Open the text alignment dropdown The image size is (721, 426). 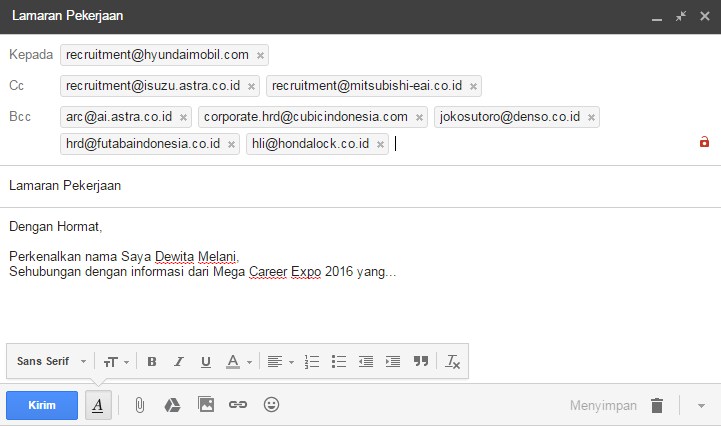[280, 362]
